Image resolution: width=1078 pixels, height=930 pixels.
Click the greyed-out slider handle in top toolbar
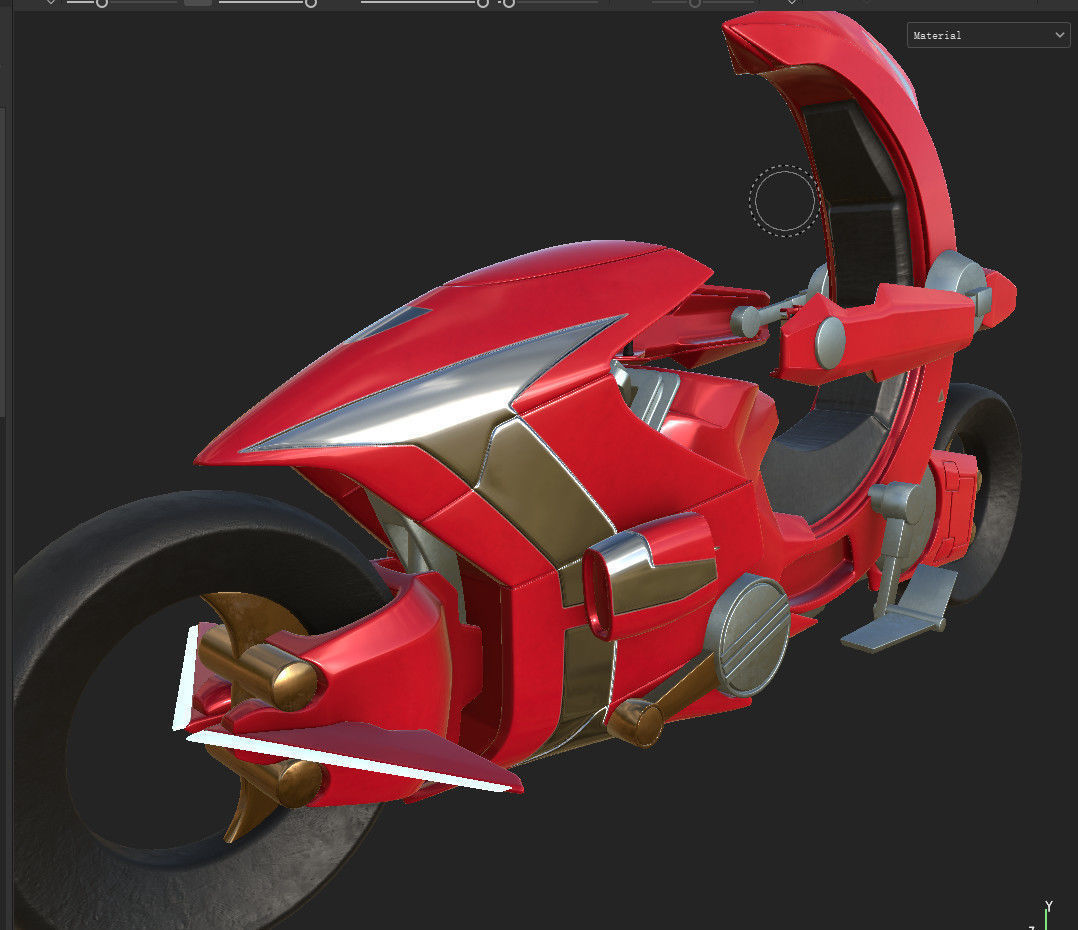pos(695,3)
